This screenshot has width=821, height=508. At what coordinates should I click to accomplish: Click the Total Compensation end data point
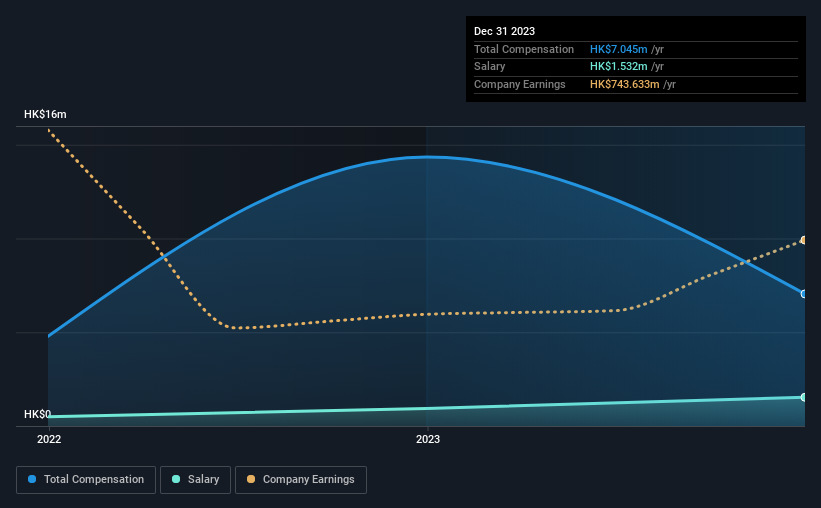[804, 294]
